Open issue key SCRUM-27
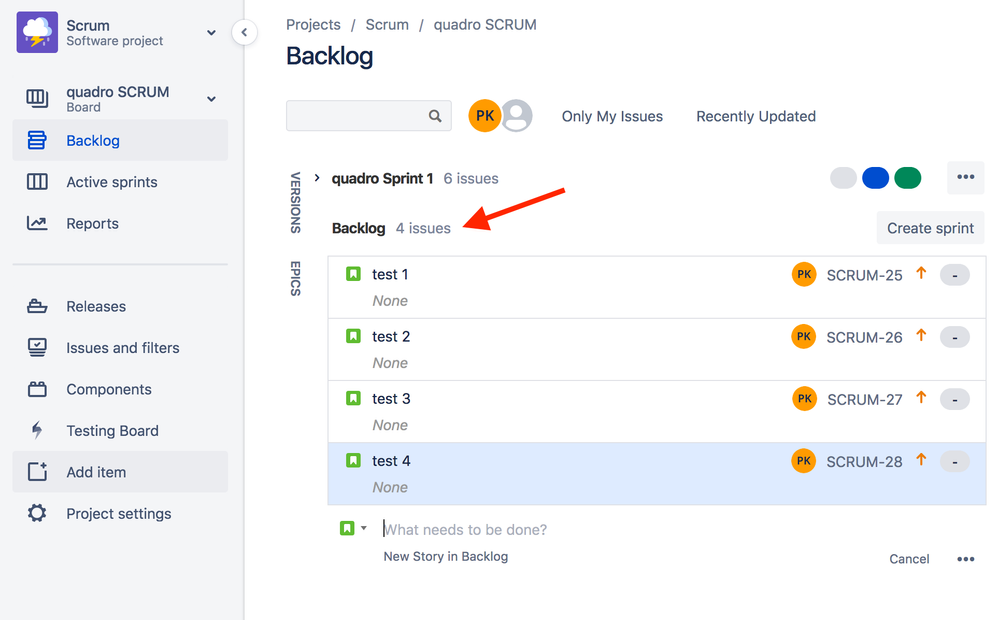Image resolution: width=998 pixels, height=620 pixels. point(864,400)
